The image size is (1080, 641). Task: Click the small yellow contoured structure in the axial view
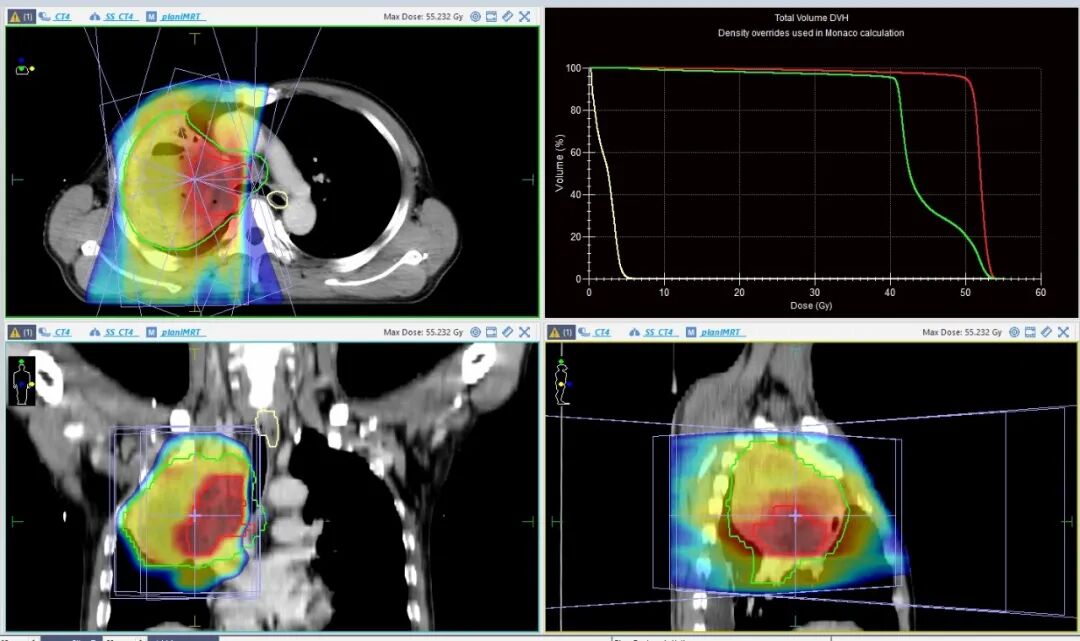coord(278,200)
